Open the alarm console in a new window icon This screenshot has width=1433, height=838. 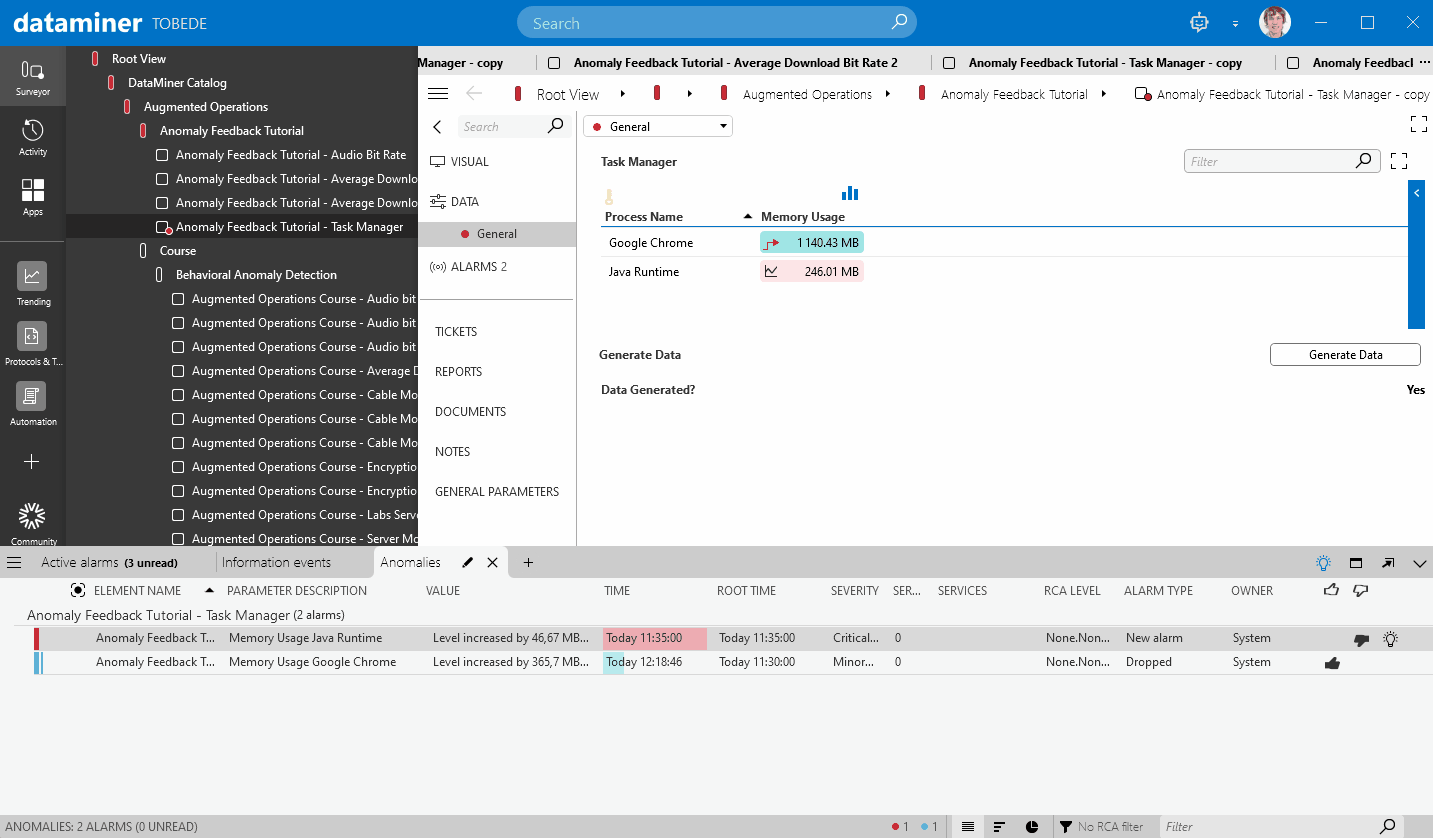[x=1388, y=562]
